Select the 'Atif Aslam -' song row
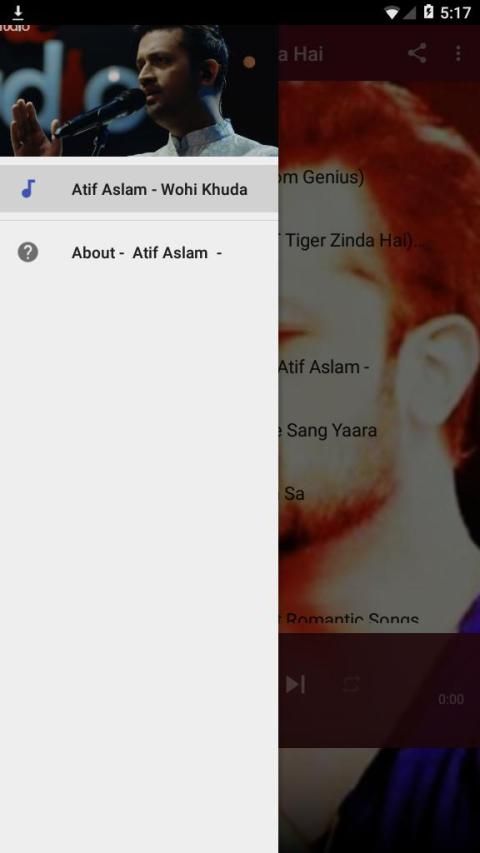 click(x=379, y=367)
